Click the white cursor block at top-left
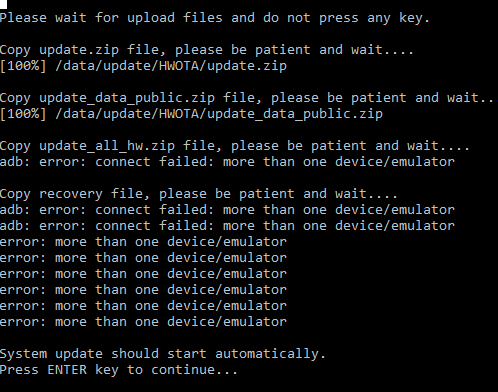The width and height of the screenshot is (498, 392). [x=3, y=4]
